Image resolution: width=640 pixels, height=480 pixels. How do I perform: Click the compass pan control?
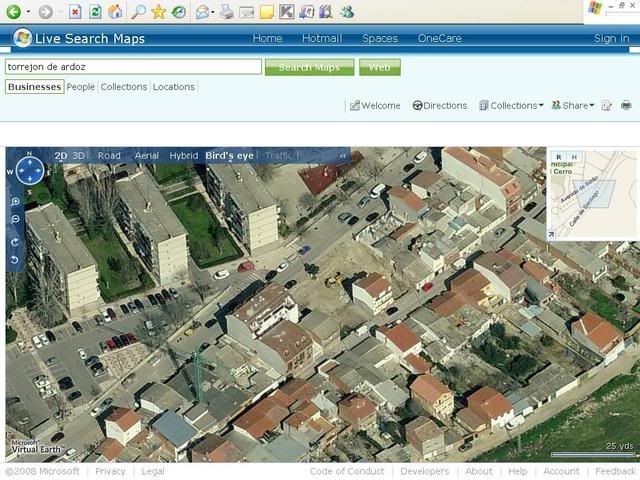point(29,171)
